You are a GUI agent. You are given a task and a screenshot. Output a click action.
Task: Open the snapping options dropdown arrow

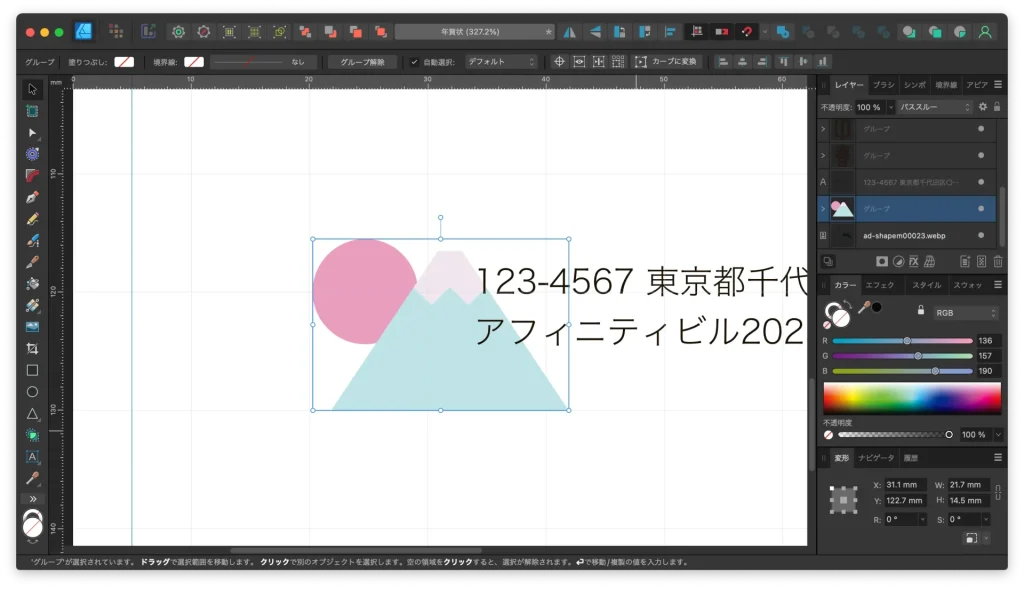pyautogui.click(x=764, y=31)
